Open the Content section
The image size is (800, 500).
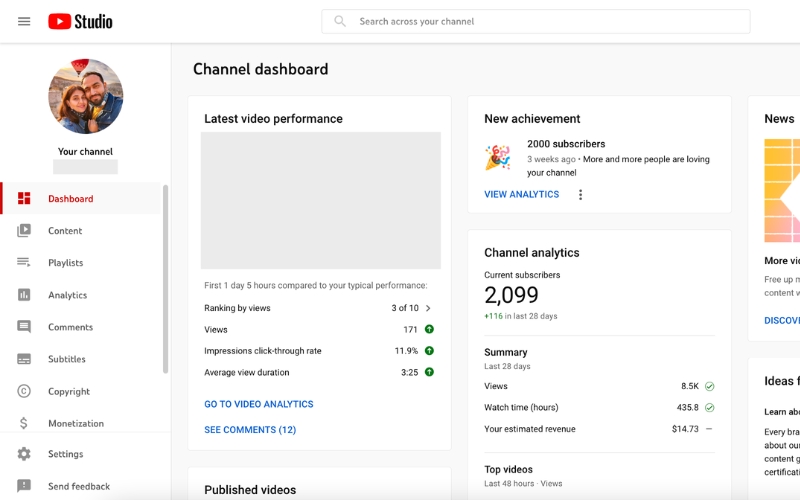tap(81, 230)
